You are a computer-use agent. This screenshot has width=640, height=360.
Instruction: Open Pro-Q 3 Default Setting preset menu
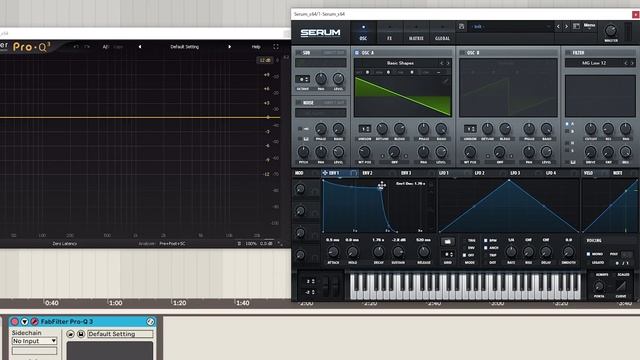(x=184, y=47)
